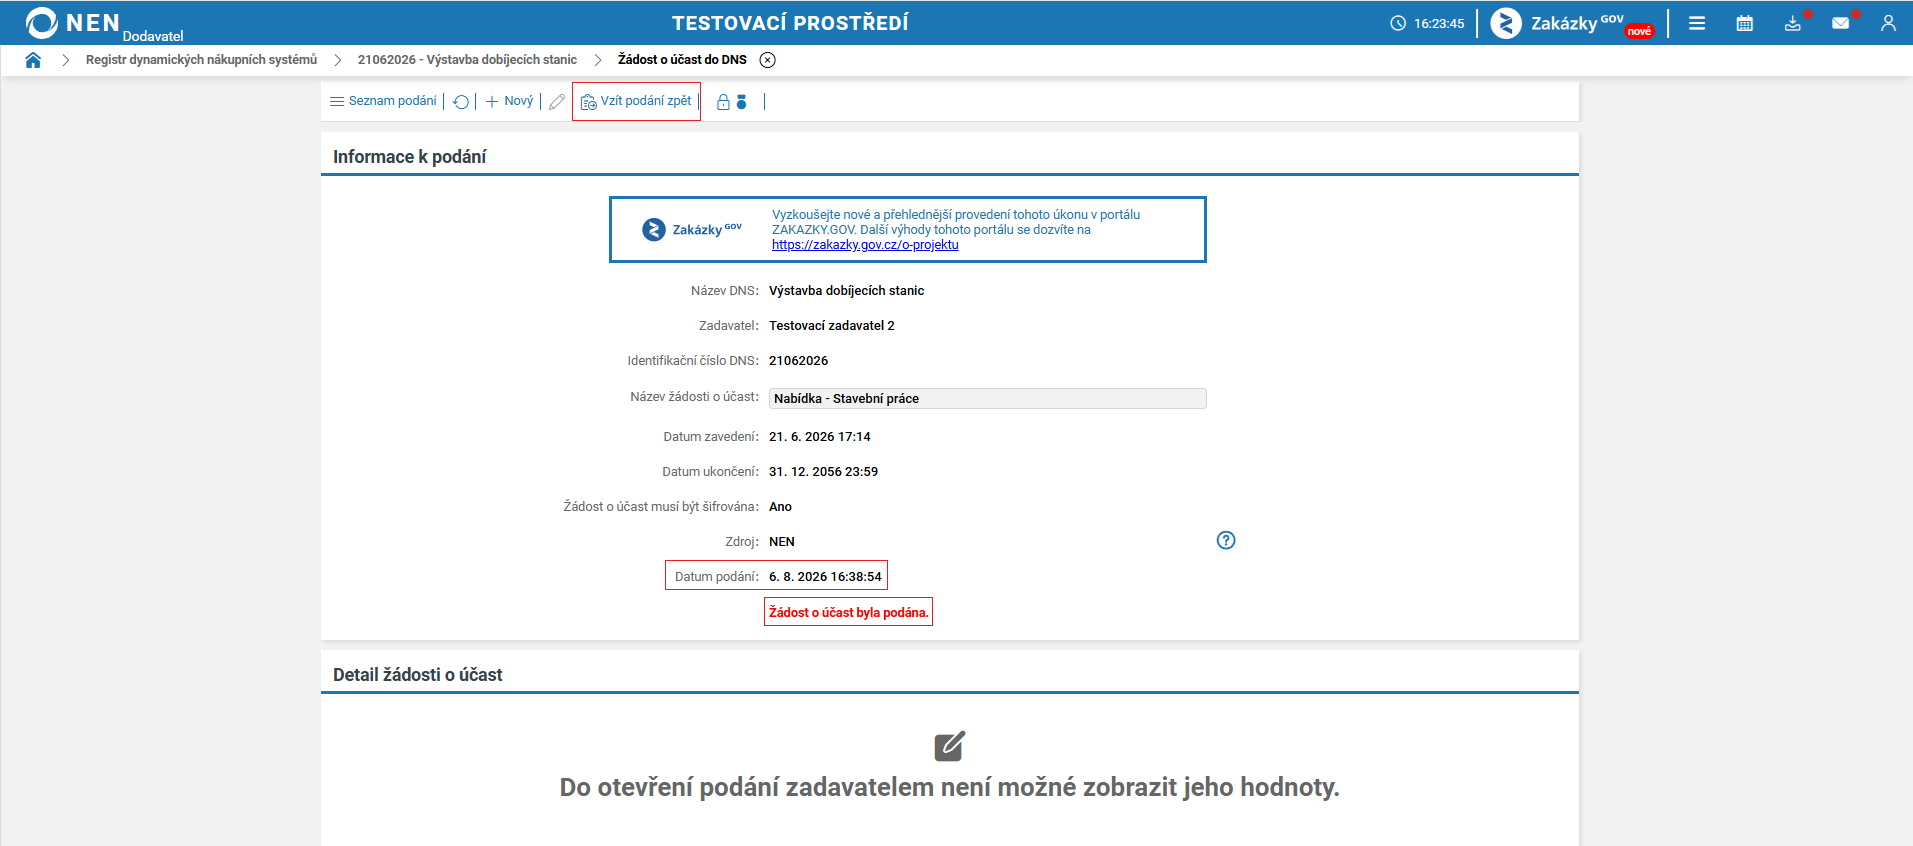Open 21062026 - Výstavba dobíjecích stanic breadcrumb
1913x846 pixels.
tap(467, 60)
